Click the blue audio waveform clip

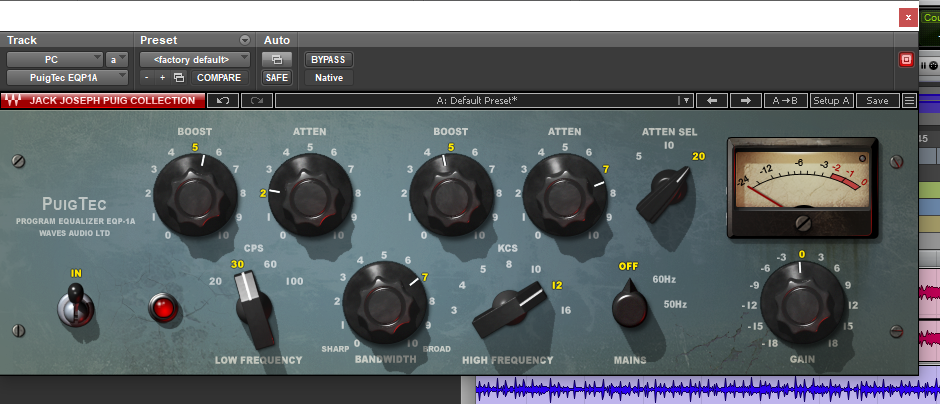tap(707, 390)
